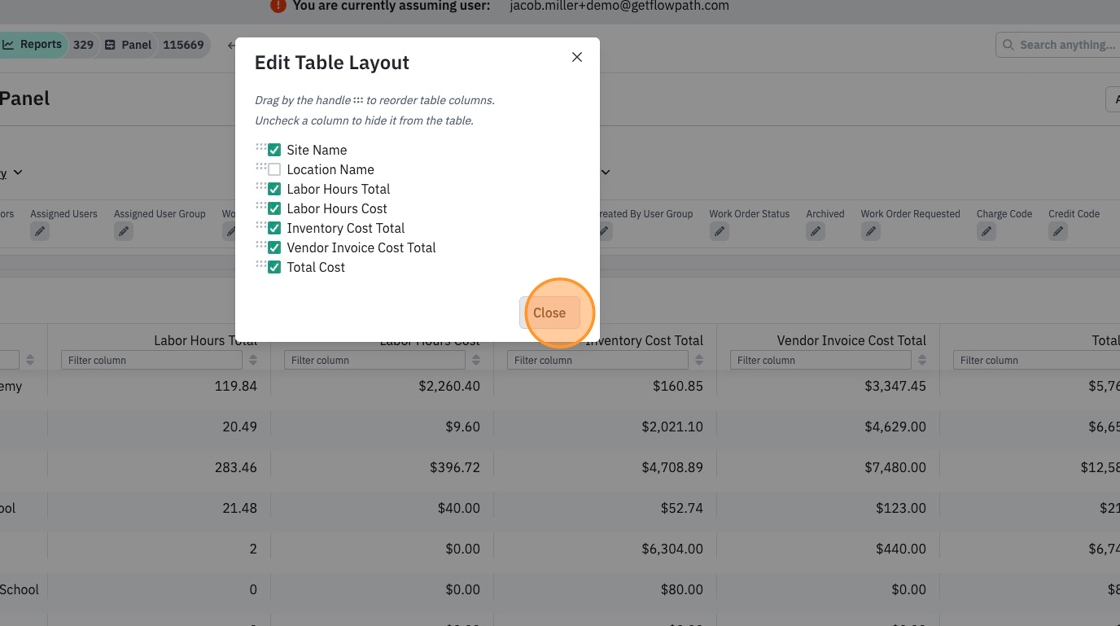Edit the Credit Code pencil icon

(1058, 232)
